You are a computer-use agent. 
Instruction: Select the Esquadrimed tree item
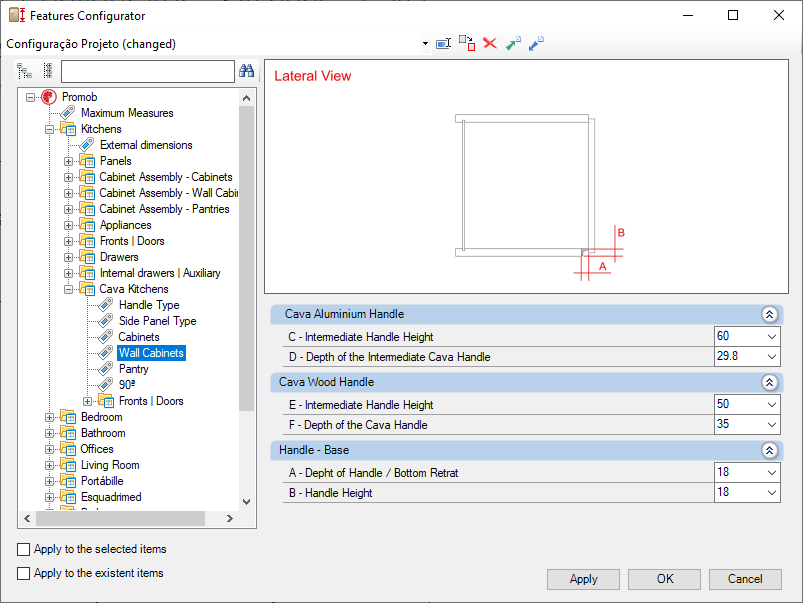111,497
